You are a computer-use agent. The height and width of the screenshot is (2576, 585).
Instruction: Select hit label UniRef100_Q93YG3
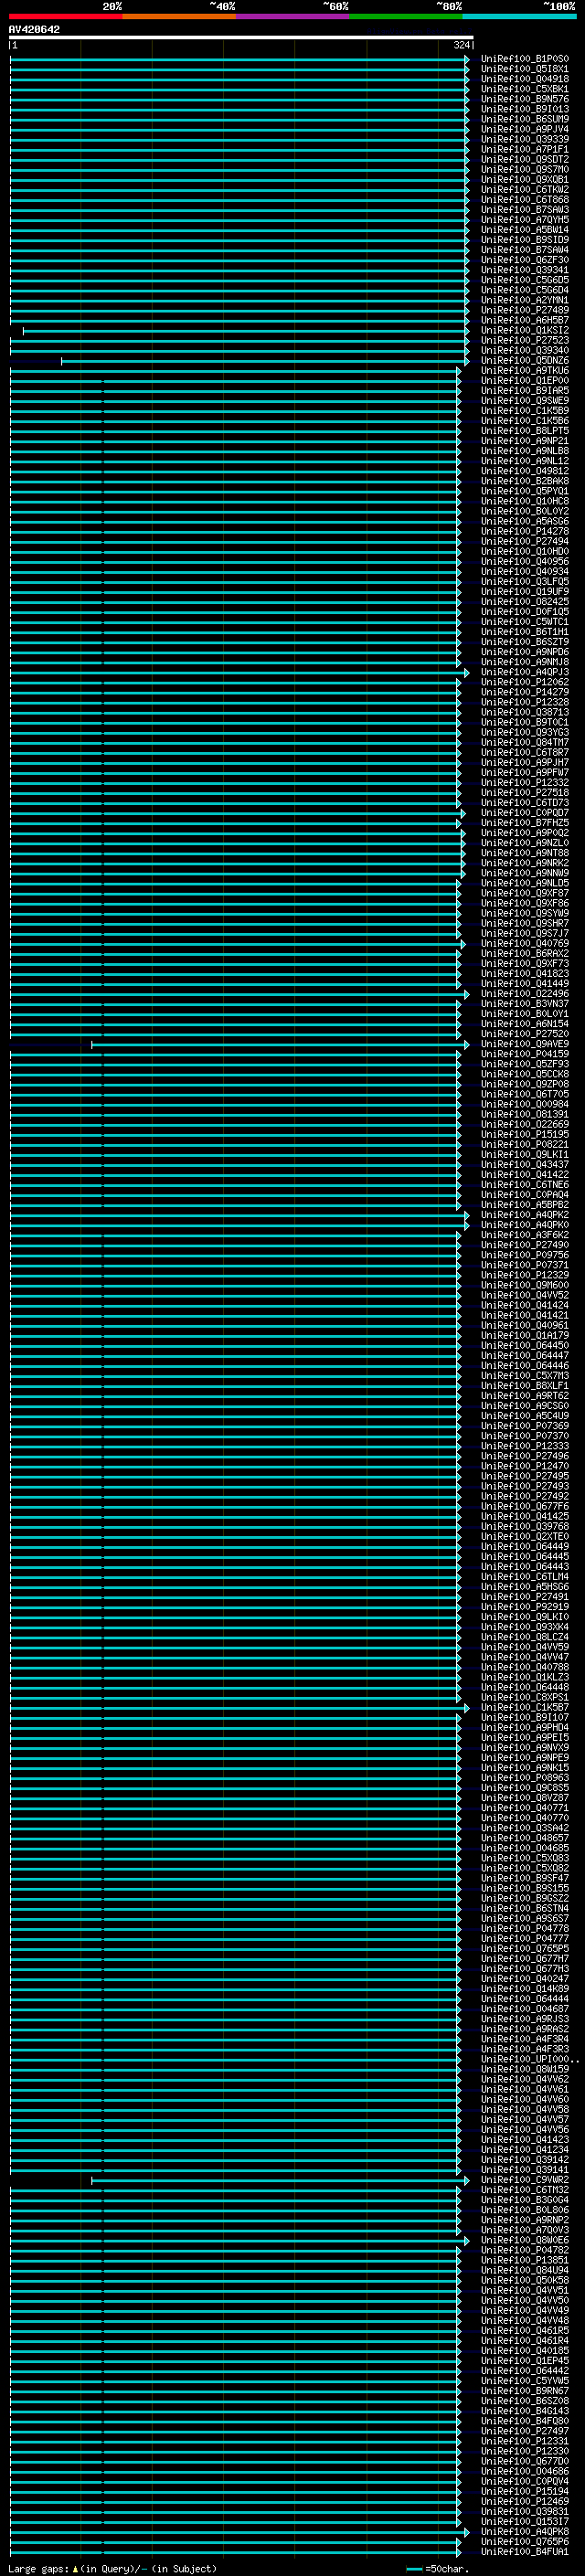click(524, 732)
